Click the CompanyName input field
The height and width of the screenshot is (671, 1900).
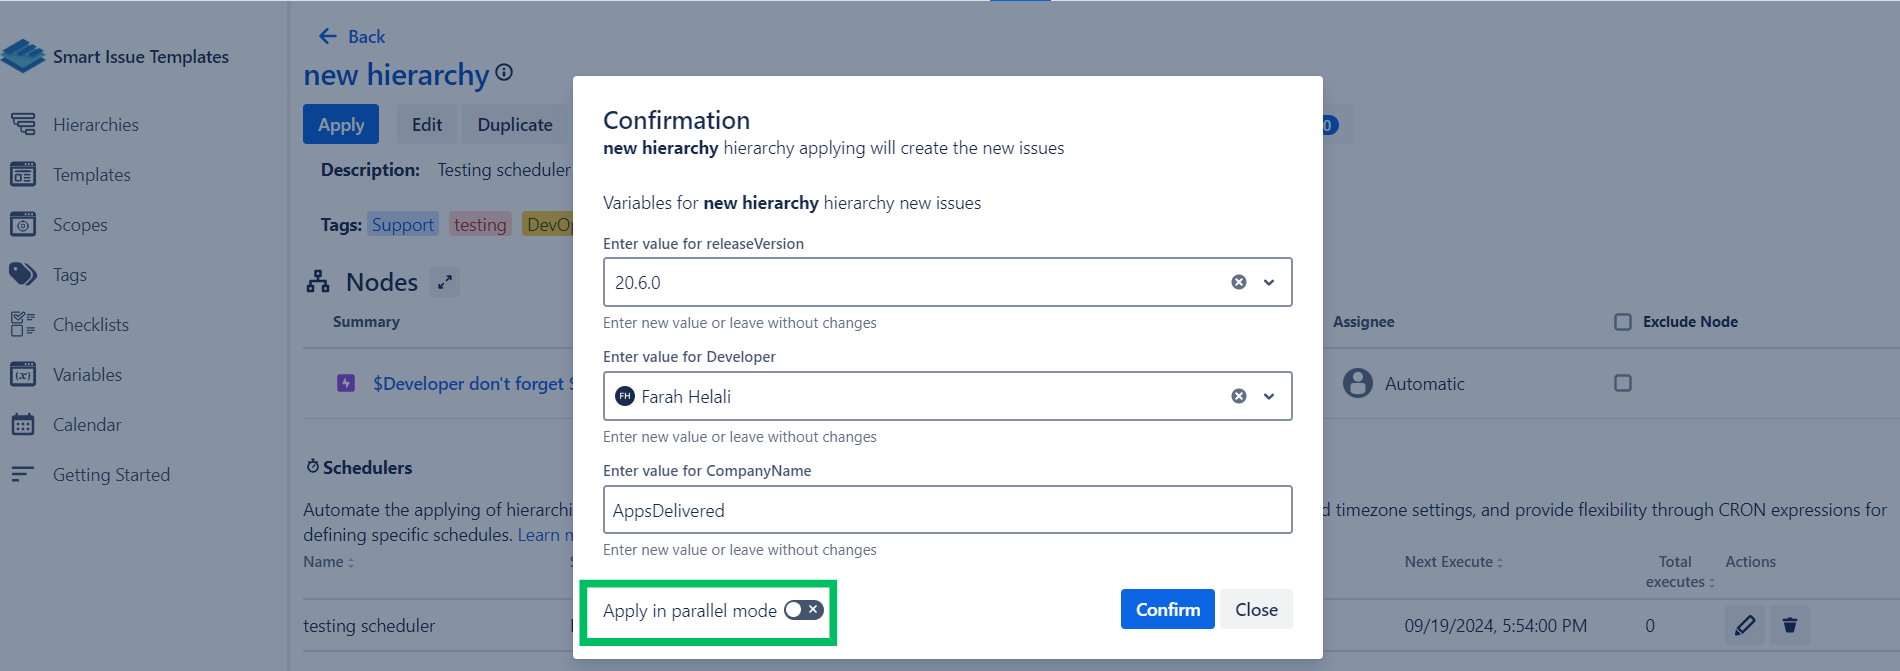pyautogui.click(x=946, y=510)
